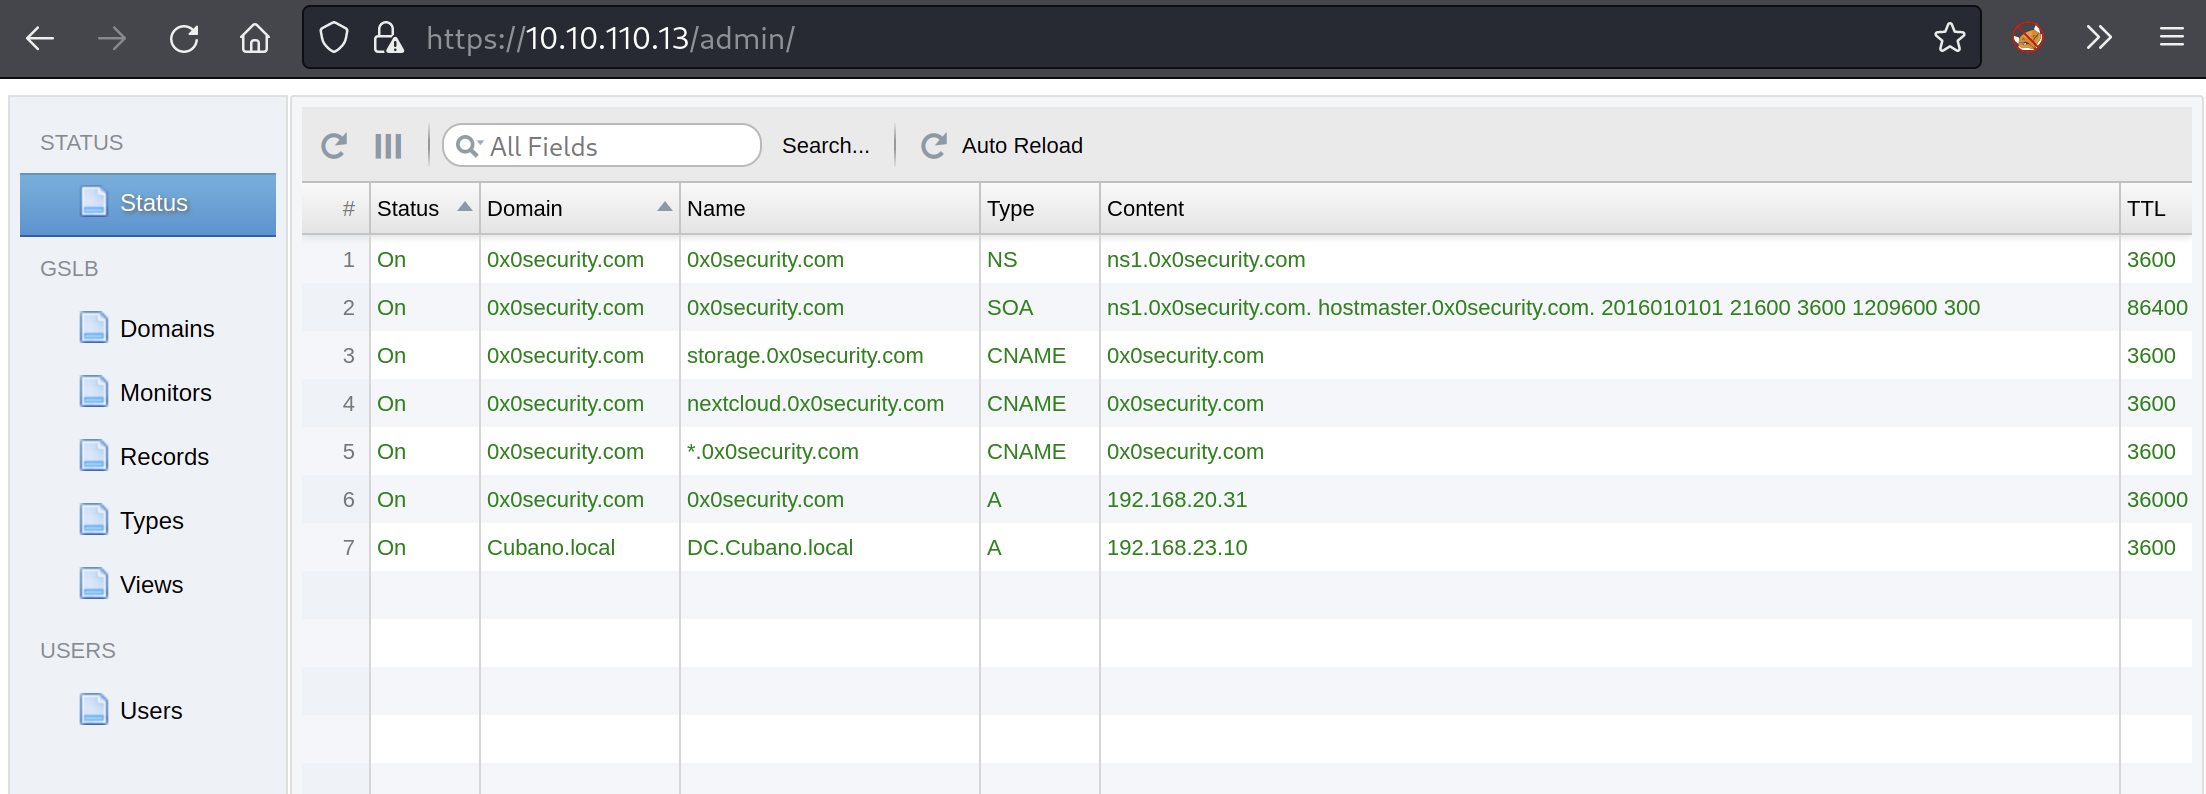
Task: Open the Firefox hamburger menu
Action: click(2171, 39)
